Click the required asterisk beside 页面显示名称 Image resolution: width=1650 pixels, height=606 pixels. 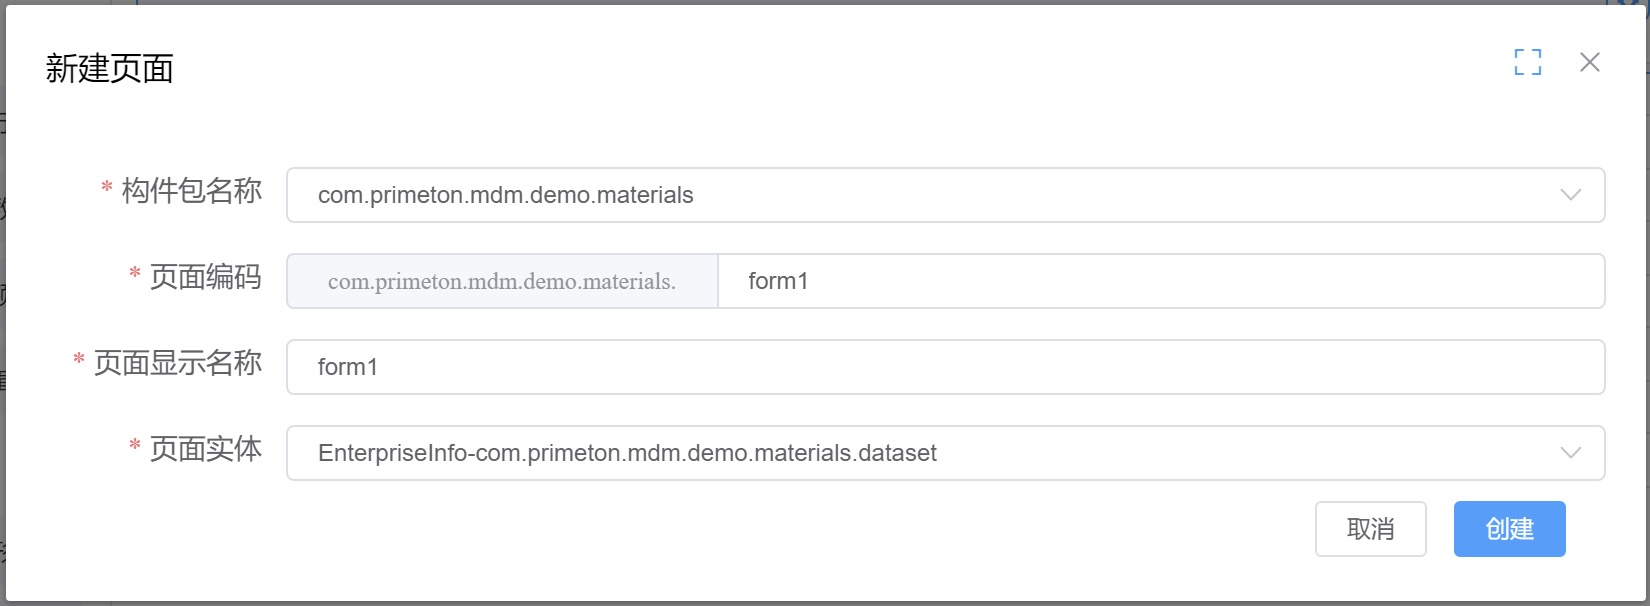tap(79, 359)
